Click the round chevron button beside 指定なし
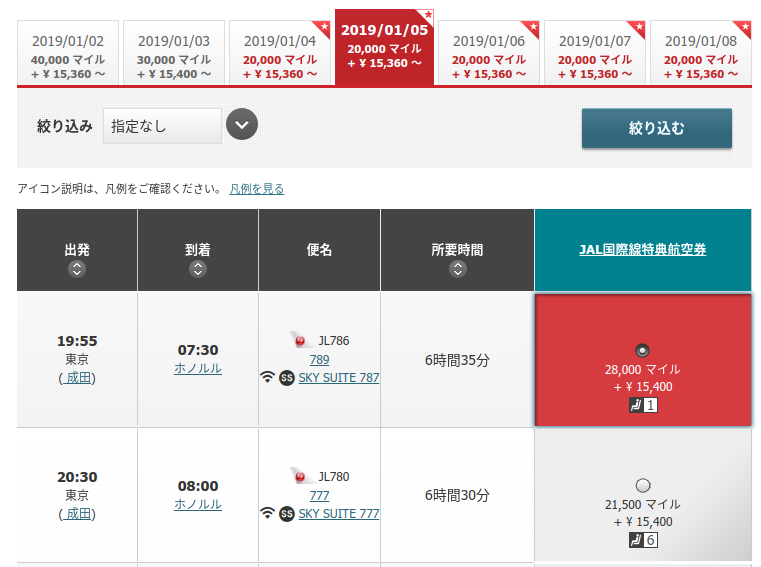Screen dimensions: 761x567 pyautogui.click(x=242, y=124)
